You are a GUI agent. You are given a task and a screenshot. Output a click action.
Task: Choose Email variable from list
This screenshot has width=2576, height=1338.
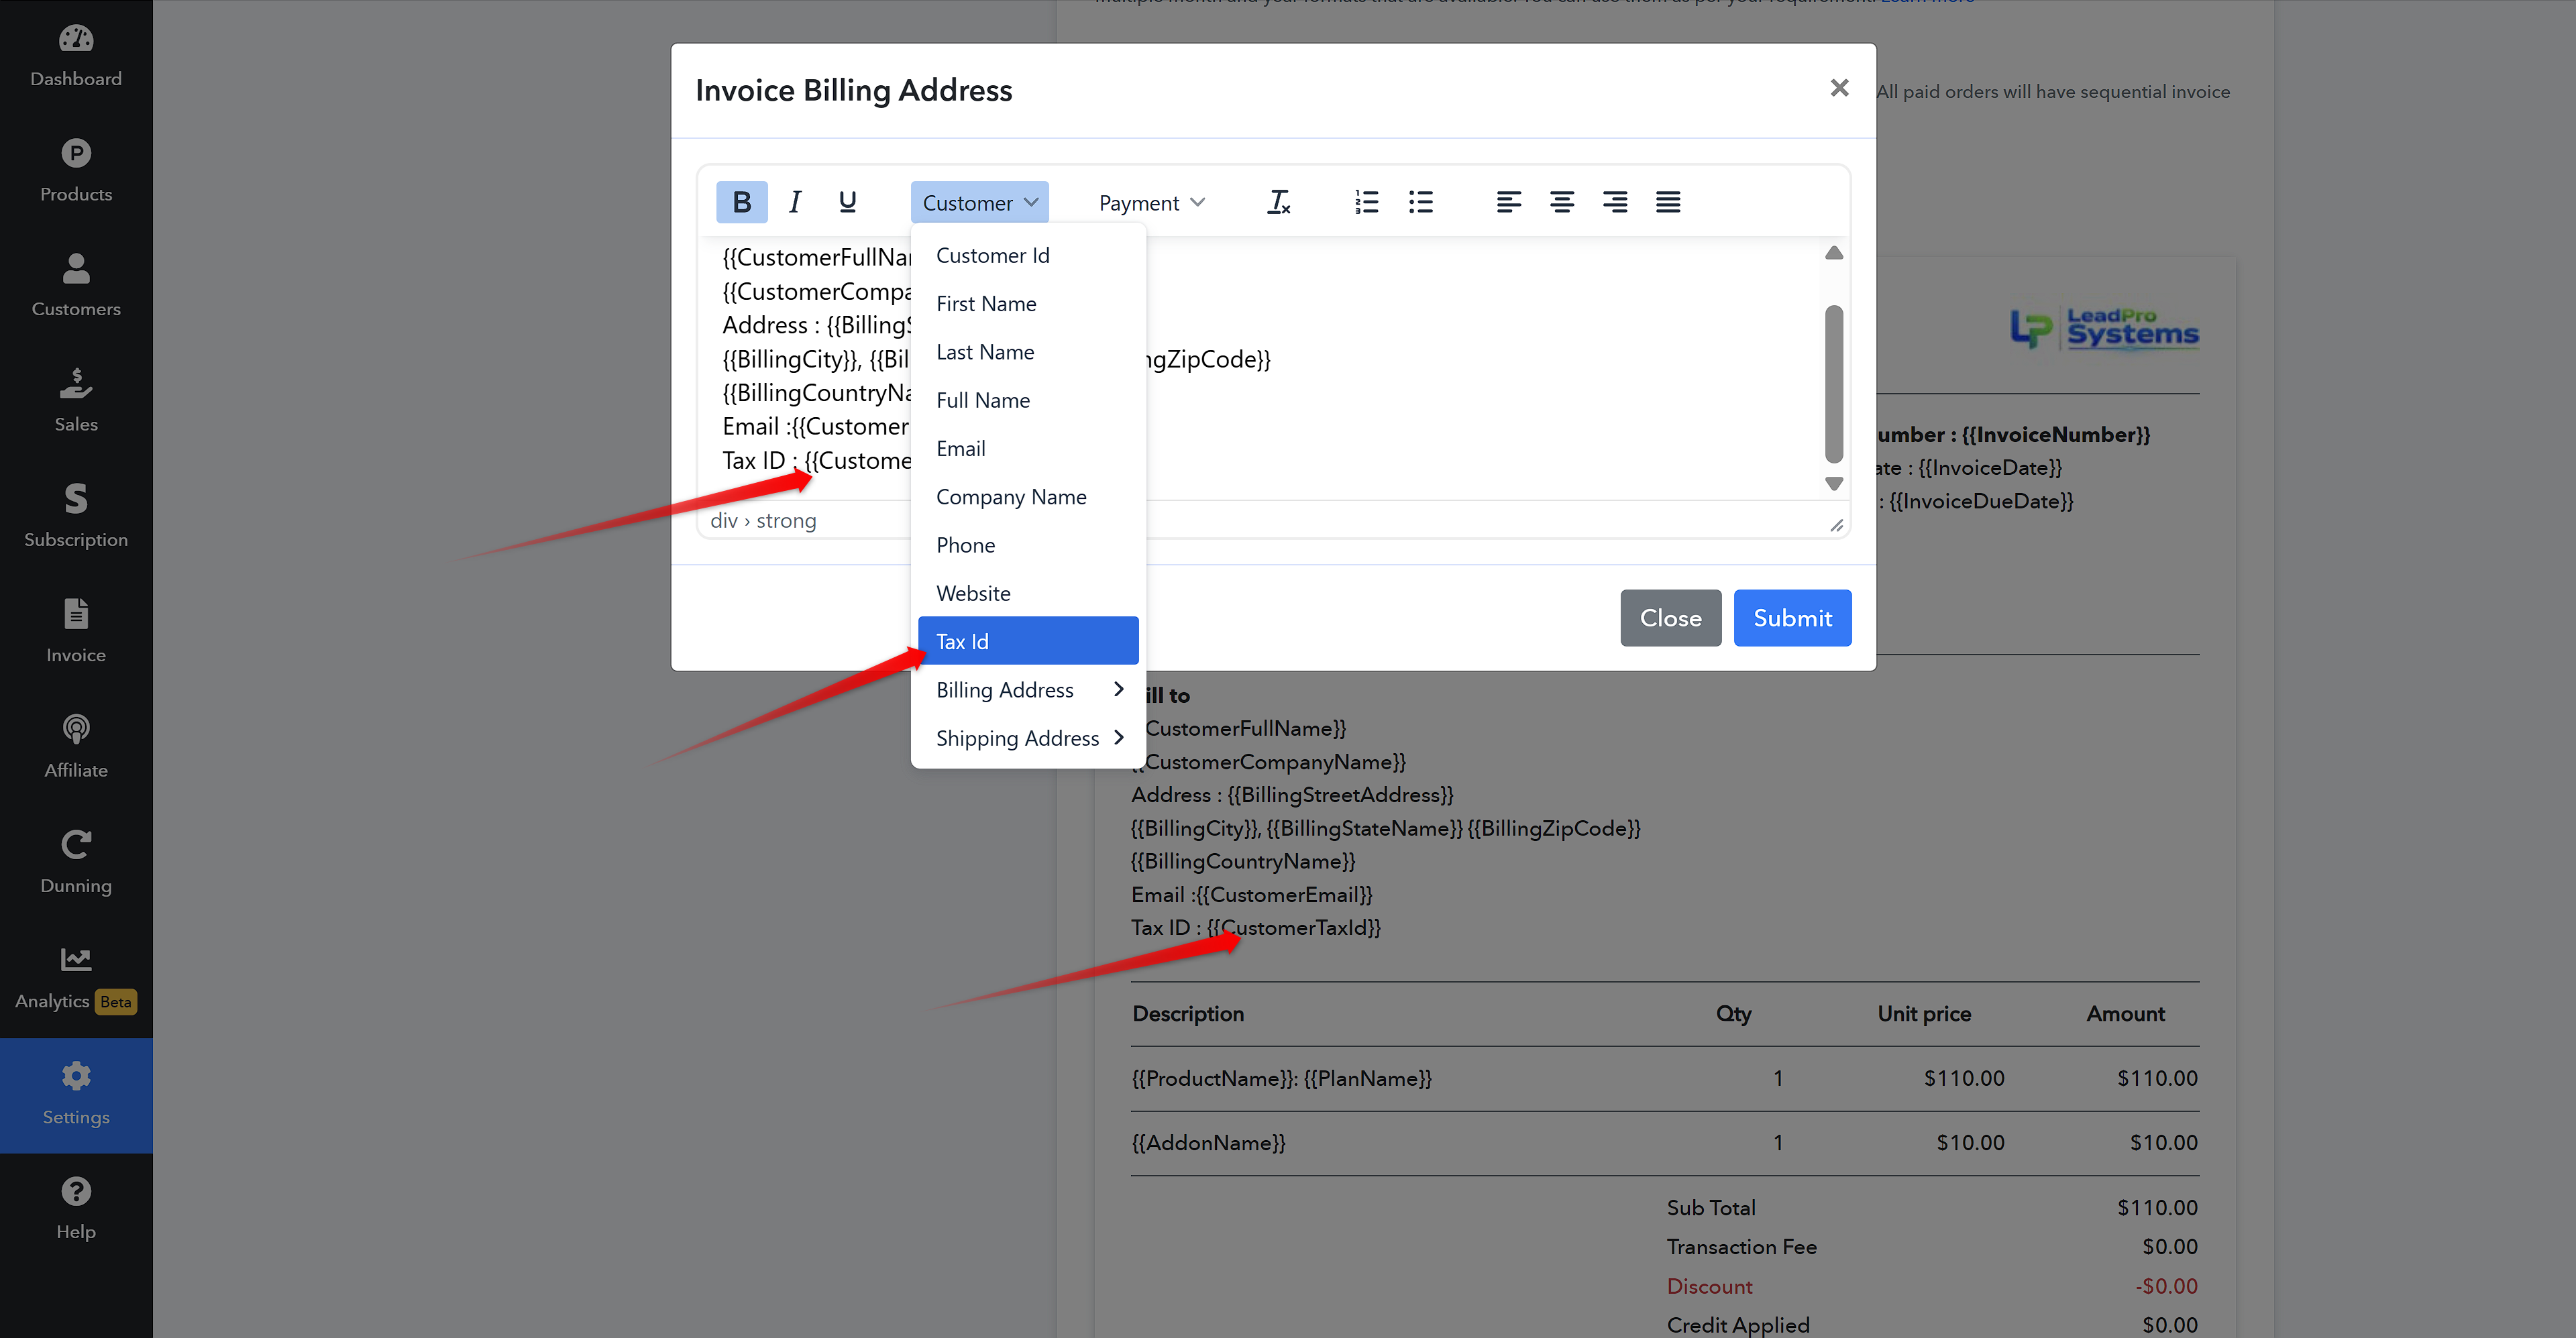[1028, 448]
